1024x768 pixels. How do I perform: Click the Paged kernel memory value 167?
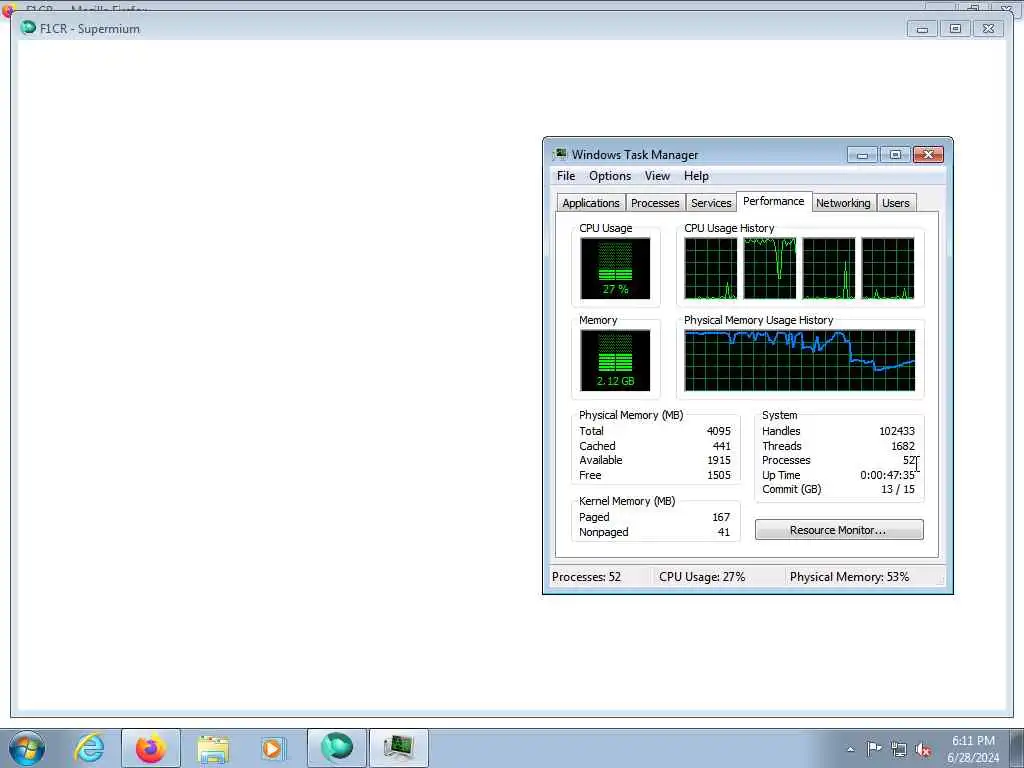point(721,517)
